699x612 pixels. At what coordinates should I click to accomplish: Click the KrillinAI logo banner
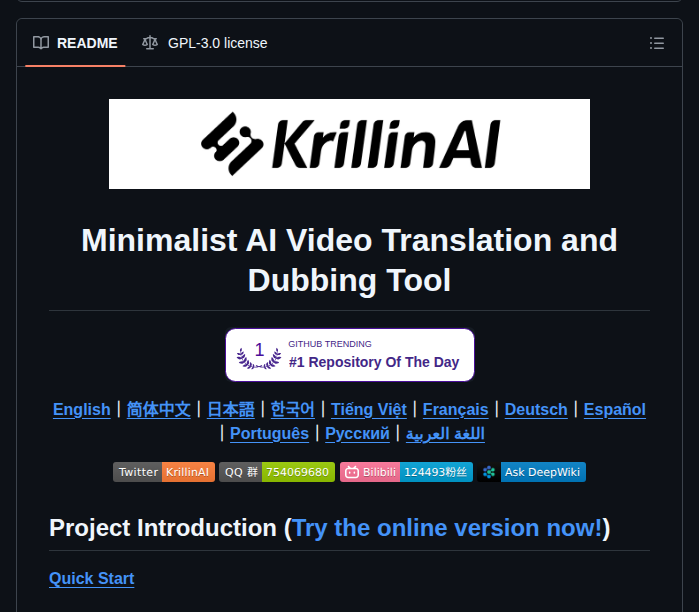tap(350, 144)
